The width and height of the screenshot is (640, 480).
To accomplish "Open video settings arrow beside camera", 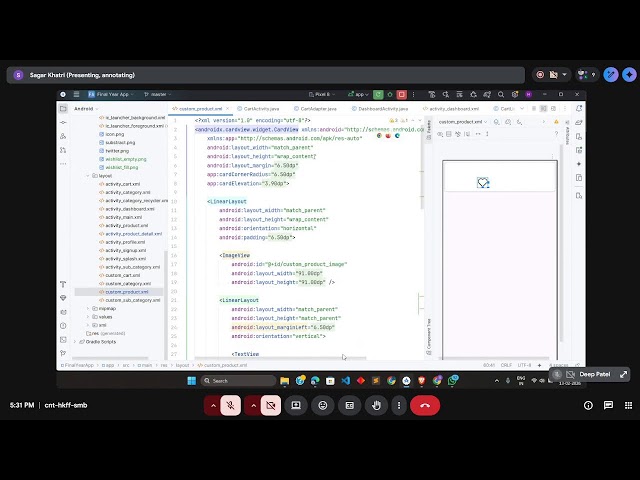I will tap(253, 405).
